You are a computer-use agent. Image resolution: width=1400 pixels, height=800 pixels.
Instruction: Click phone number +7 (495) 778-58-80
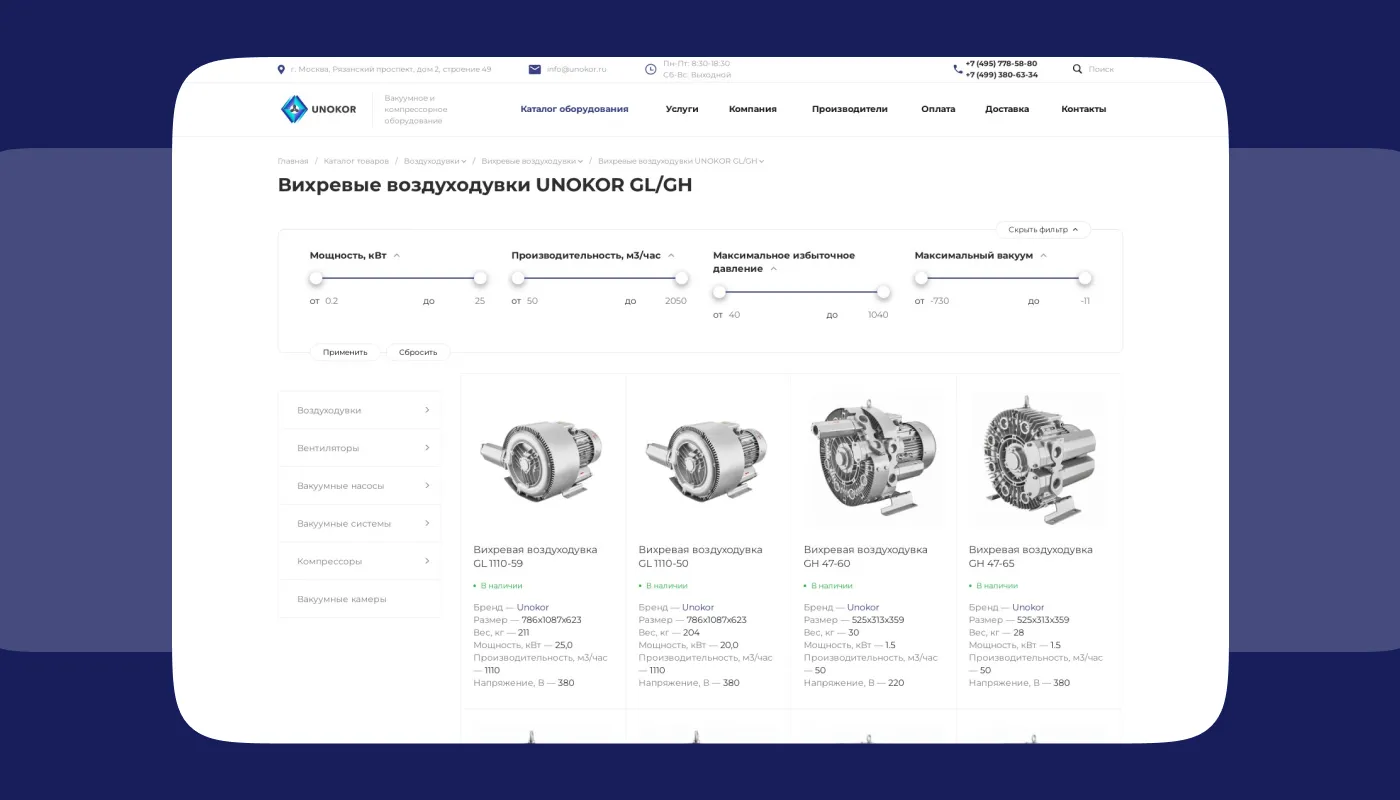(x=1001, y=63)
